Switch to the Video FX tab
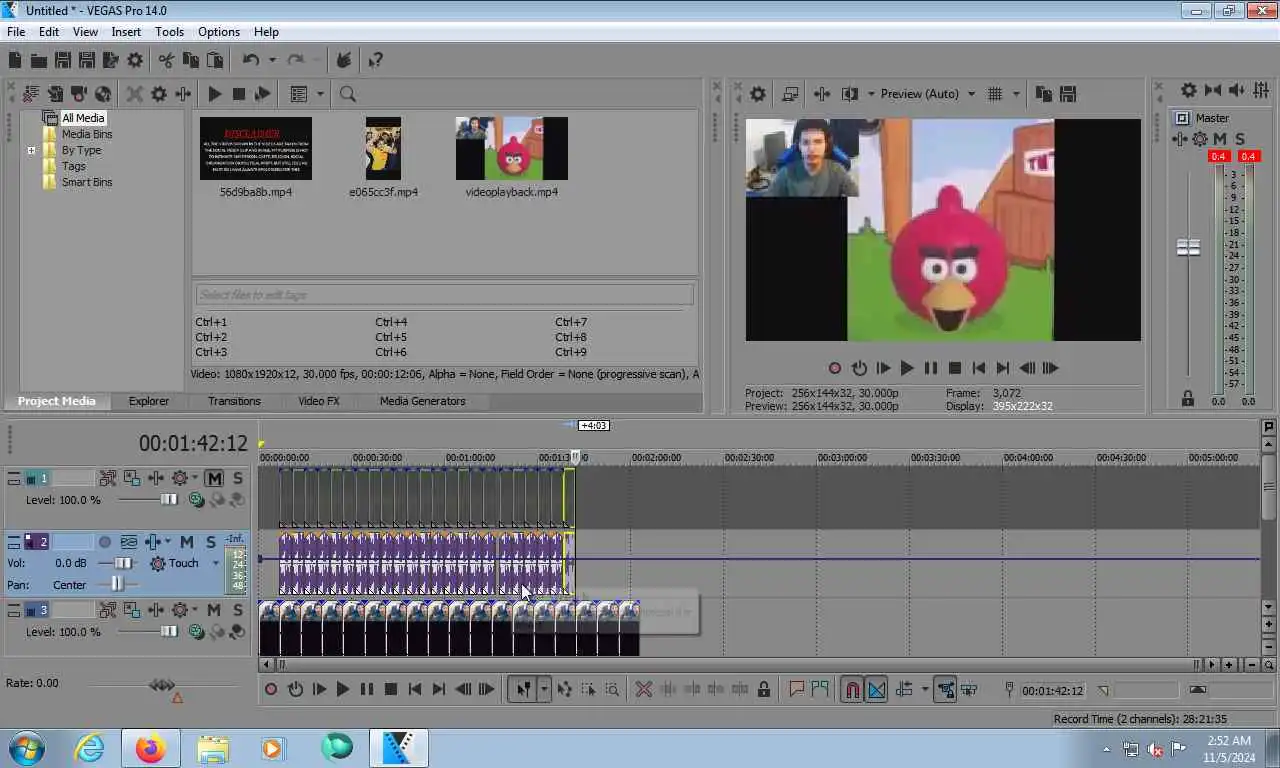 (319, 401)
